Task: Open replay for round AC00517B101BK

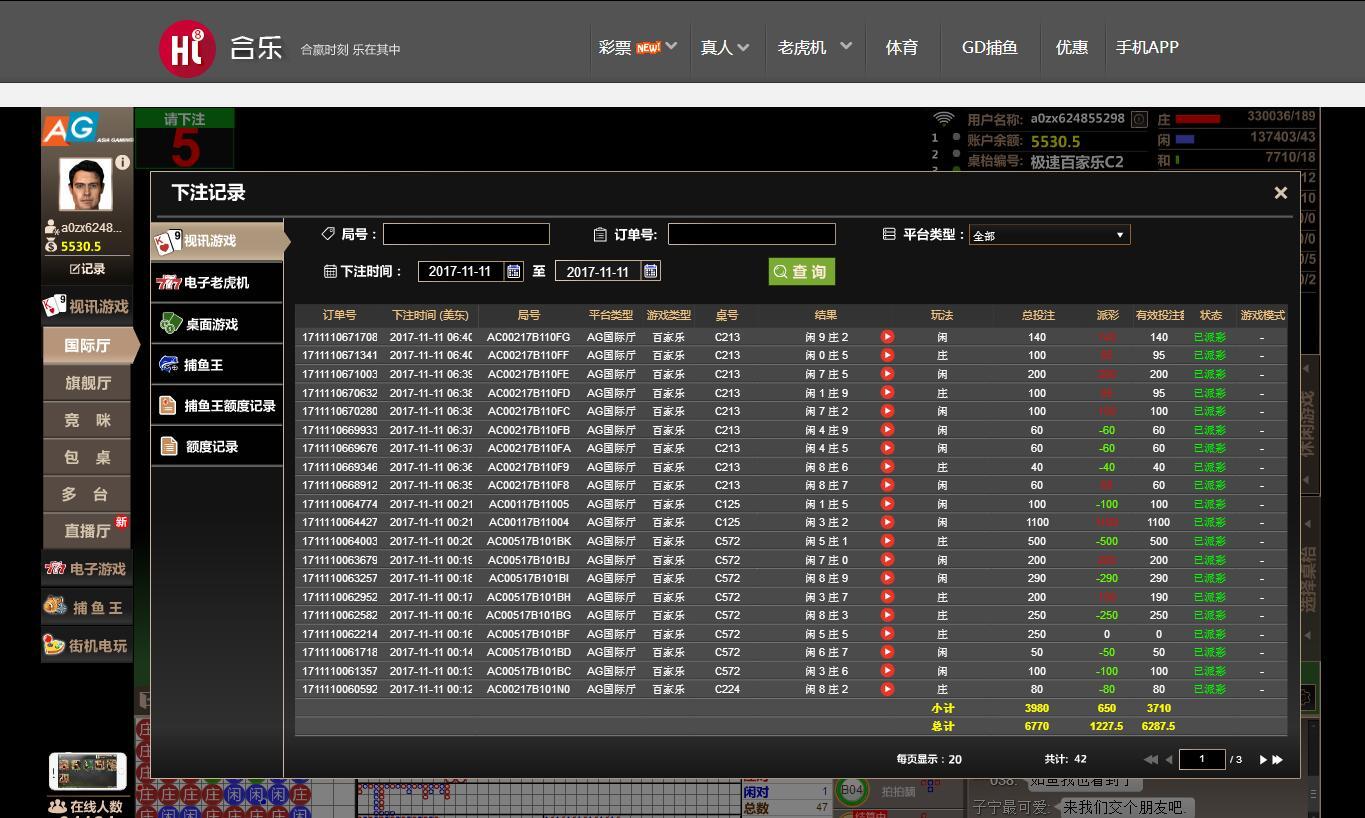Action: click(887, 541)
